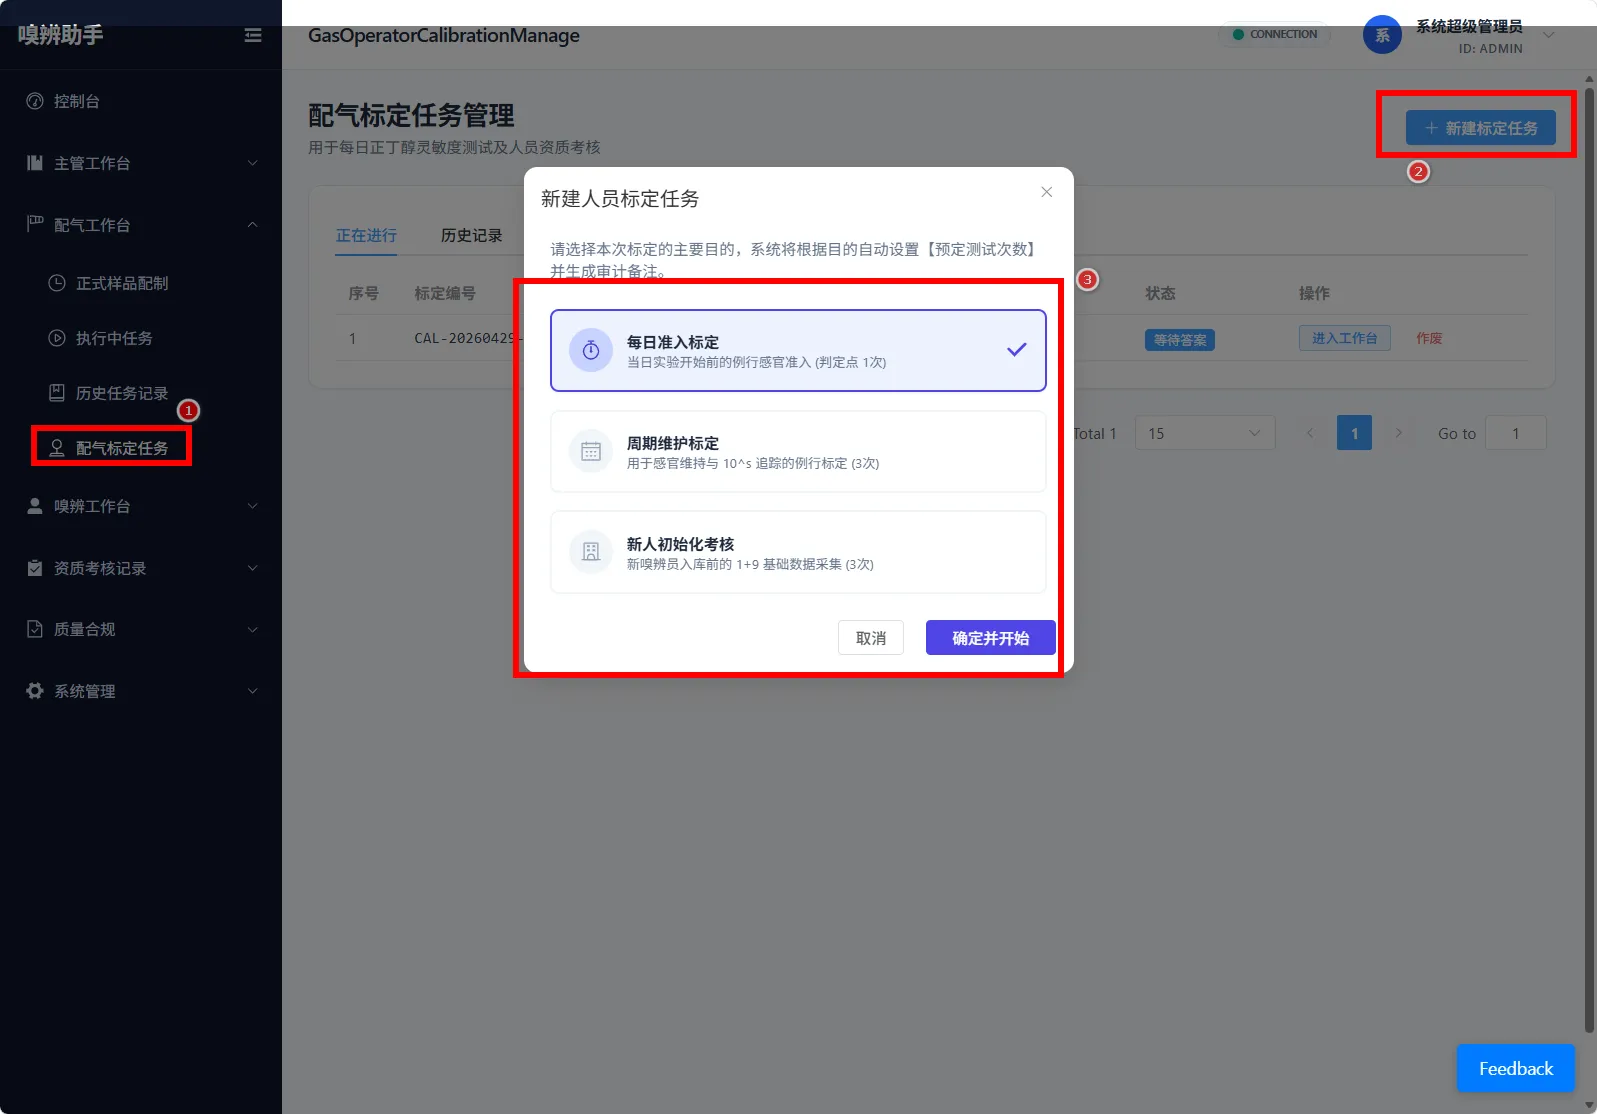The height and width of the screenshot is (1114, 1597).
Task: Close the 新建人员标定任务 dialog with X
Action: (x=1046, y=192)
